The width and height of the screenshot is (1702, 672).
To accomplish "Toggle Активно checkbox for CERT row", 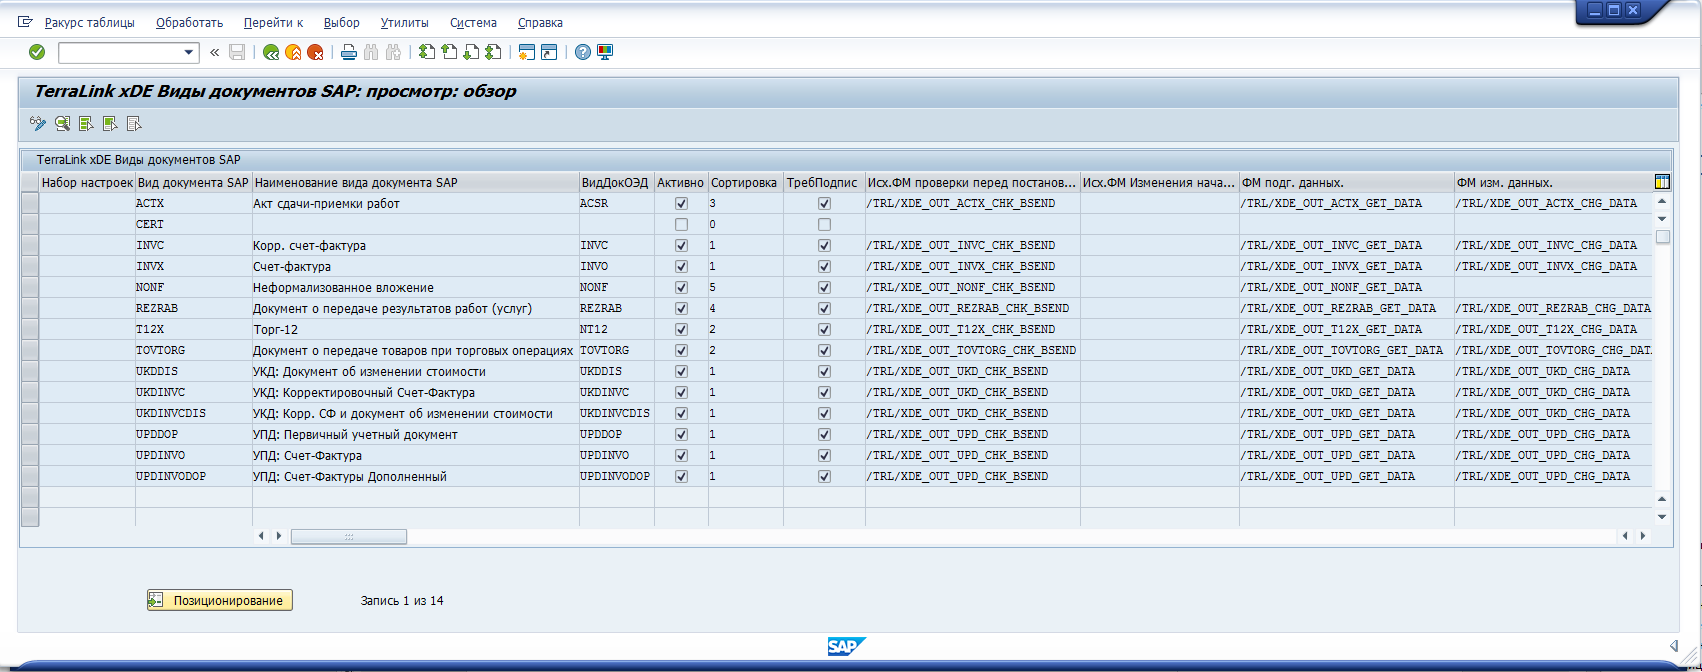I will 681,225.
